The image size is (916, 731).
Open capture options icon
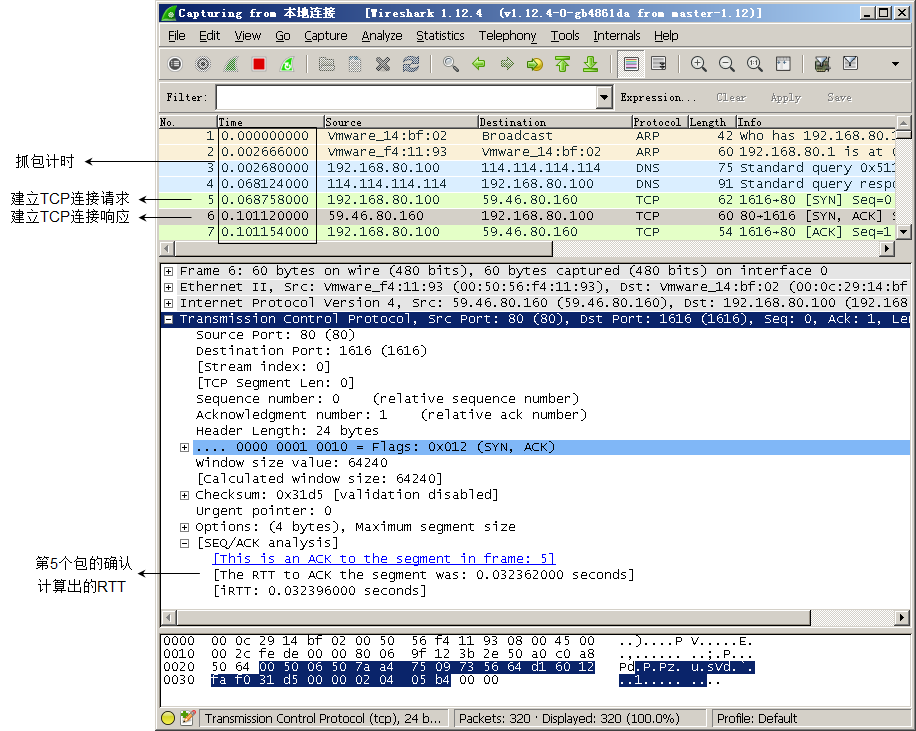(203, 64)
